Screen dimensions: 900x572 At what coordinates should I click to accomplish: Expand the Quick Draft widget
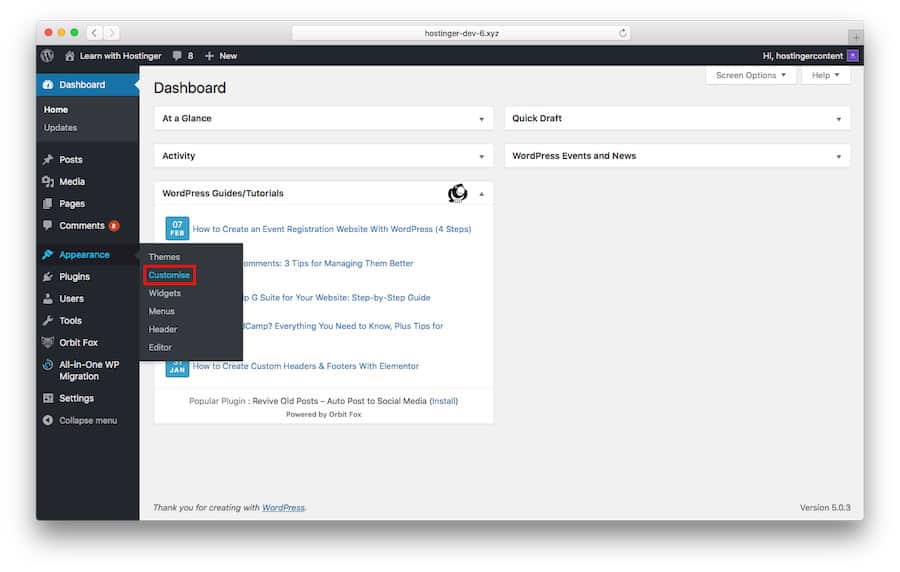(839, 119)
